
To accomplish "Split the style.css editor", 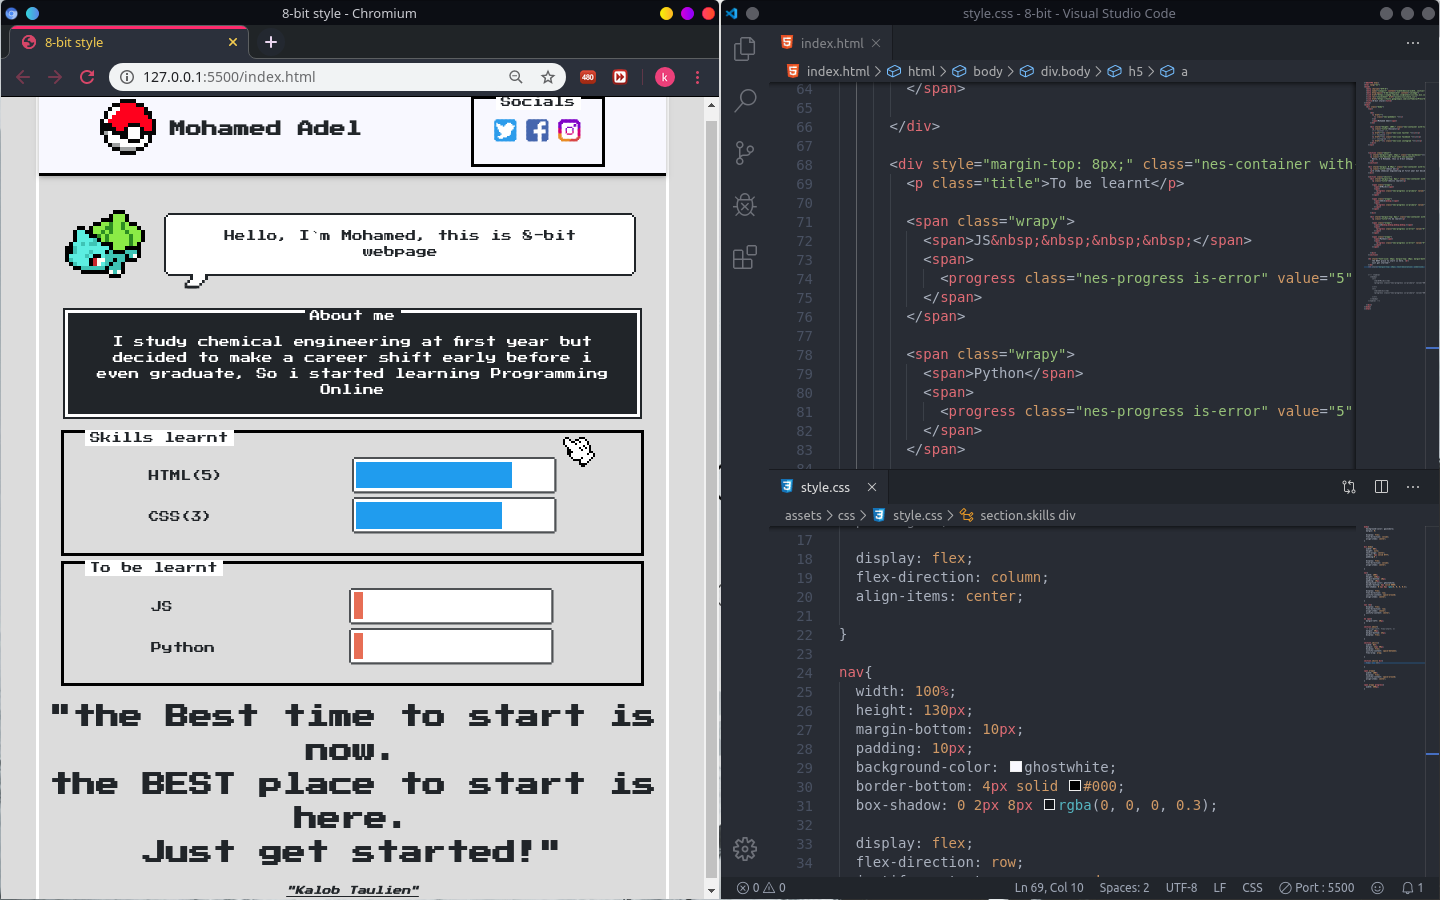I will (1381, 487).
